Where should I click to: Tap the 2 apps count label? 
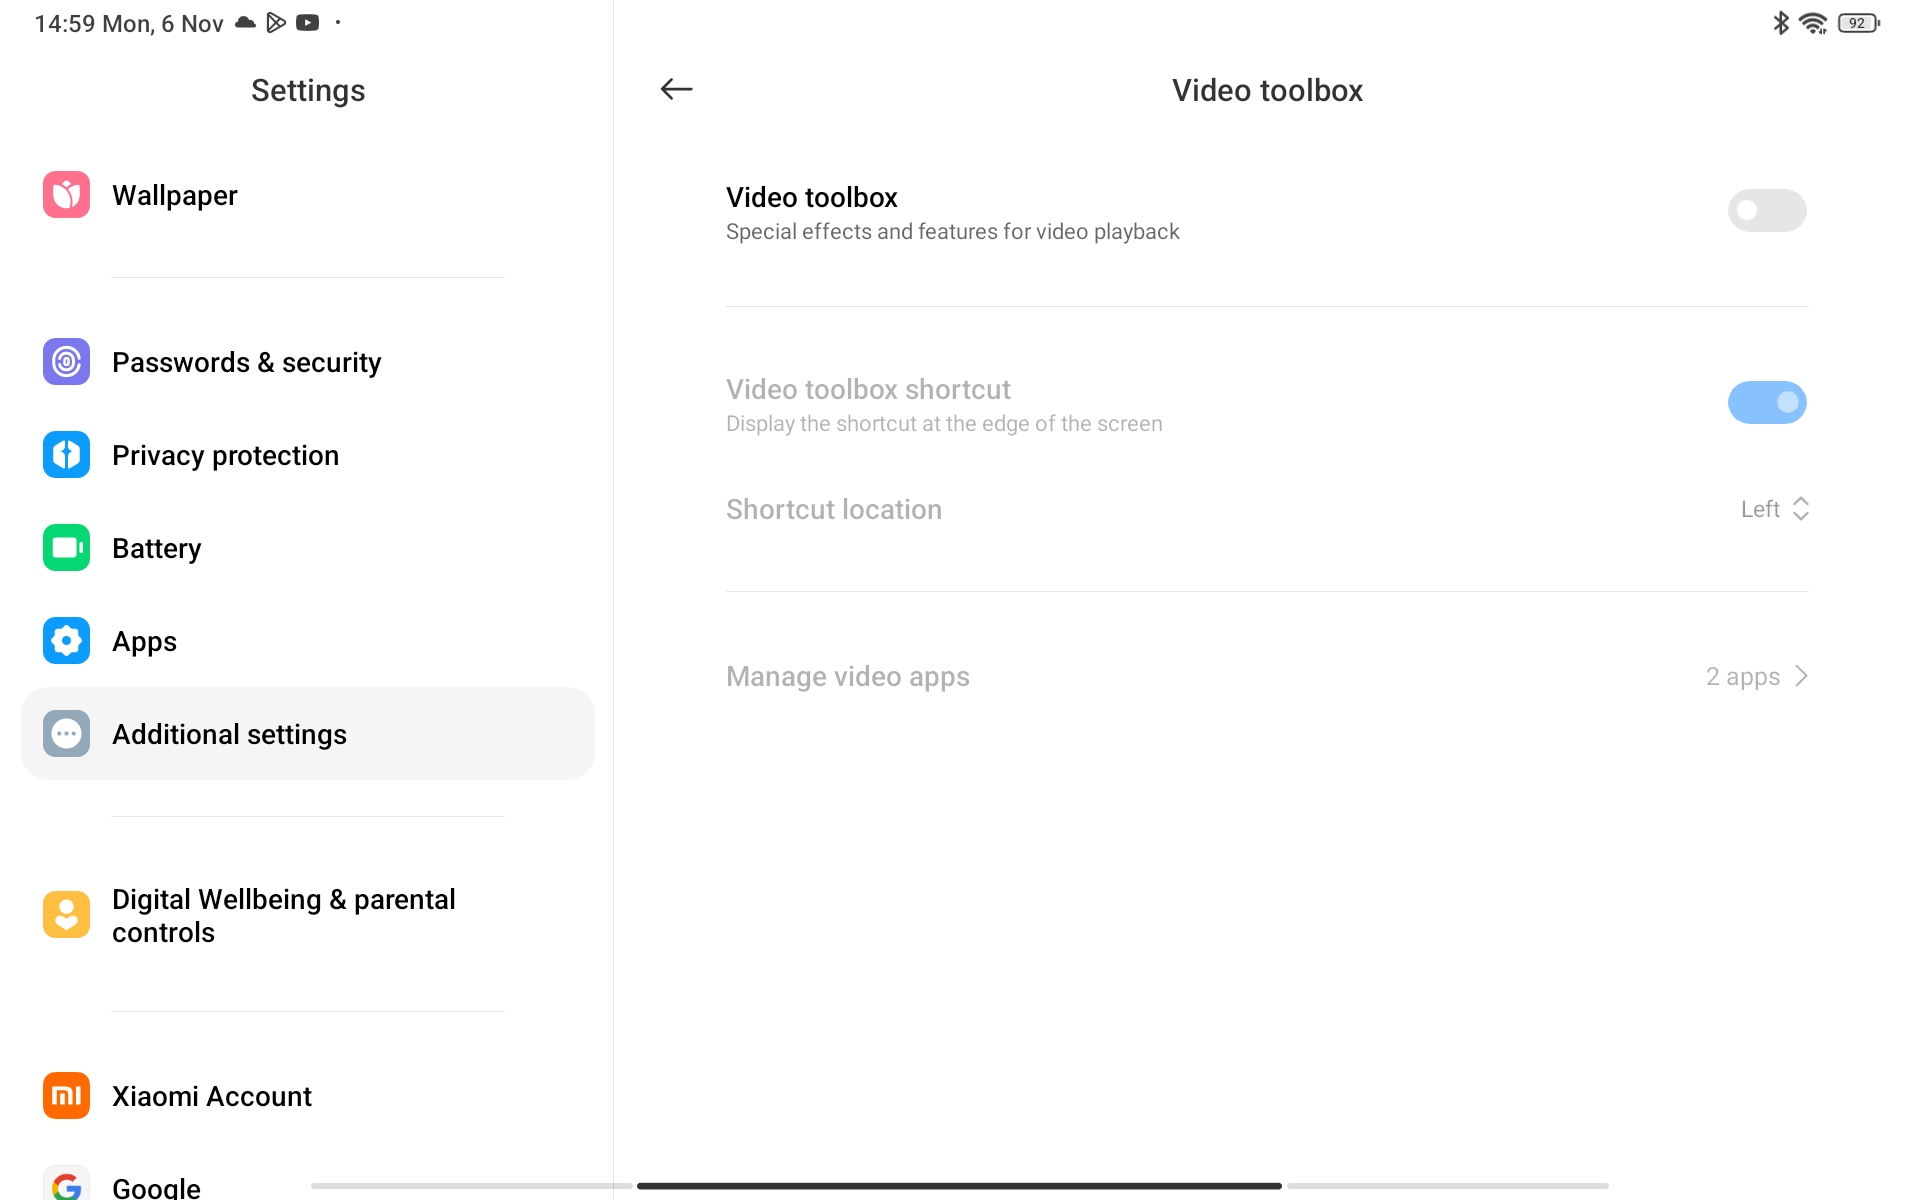coord(1742,677)
